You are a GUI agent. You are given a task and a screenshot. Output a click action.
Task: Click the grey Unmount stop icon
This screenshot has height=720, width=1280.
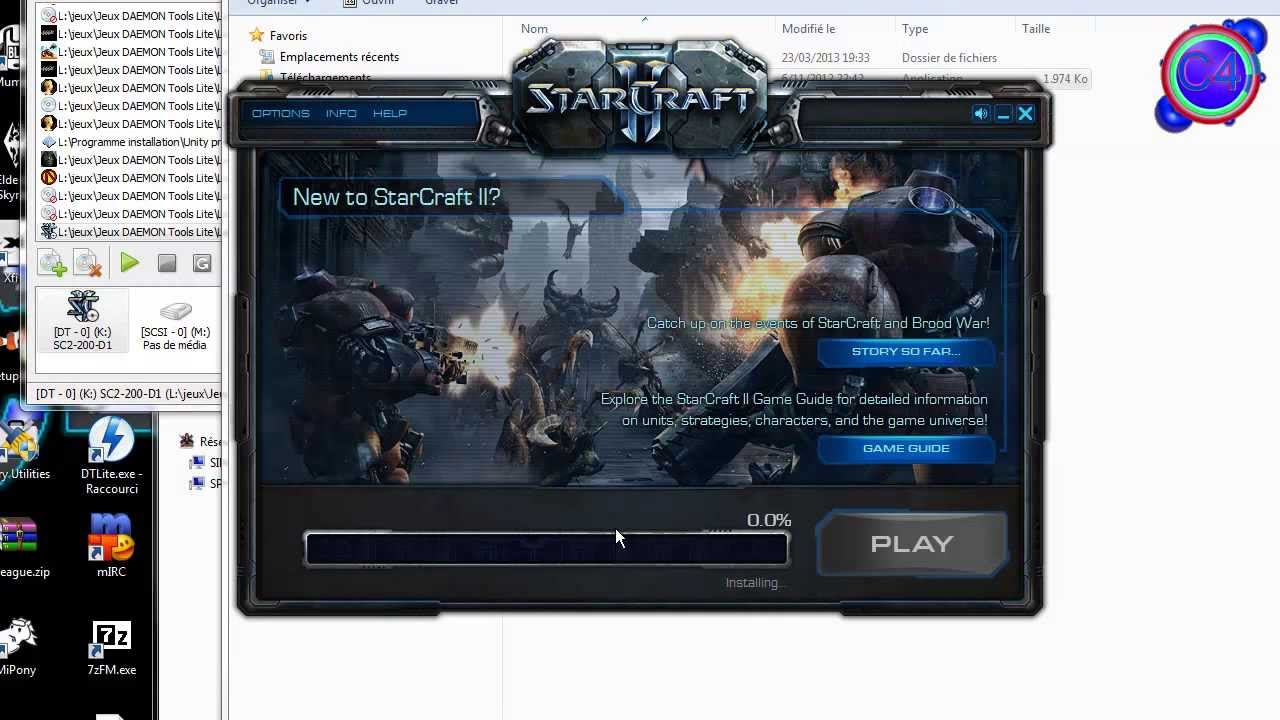point(167,263)
